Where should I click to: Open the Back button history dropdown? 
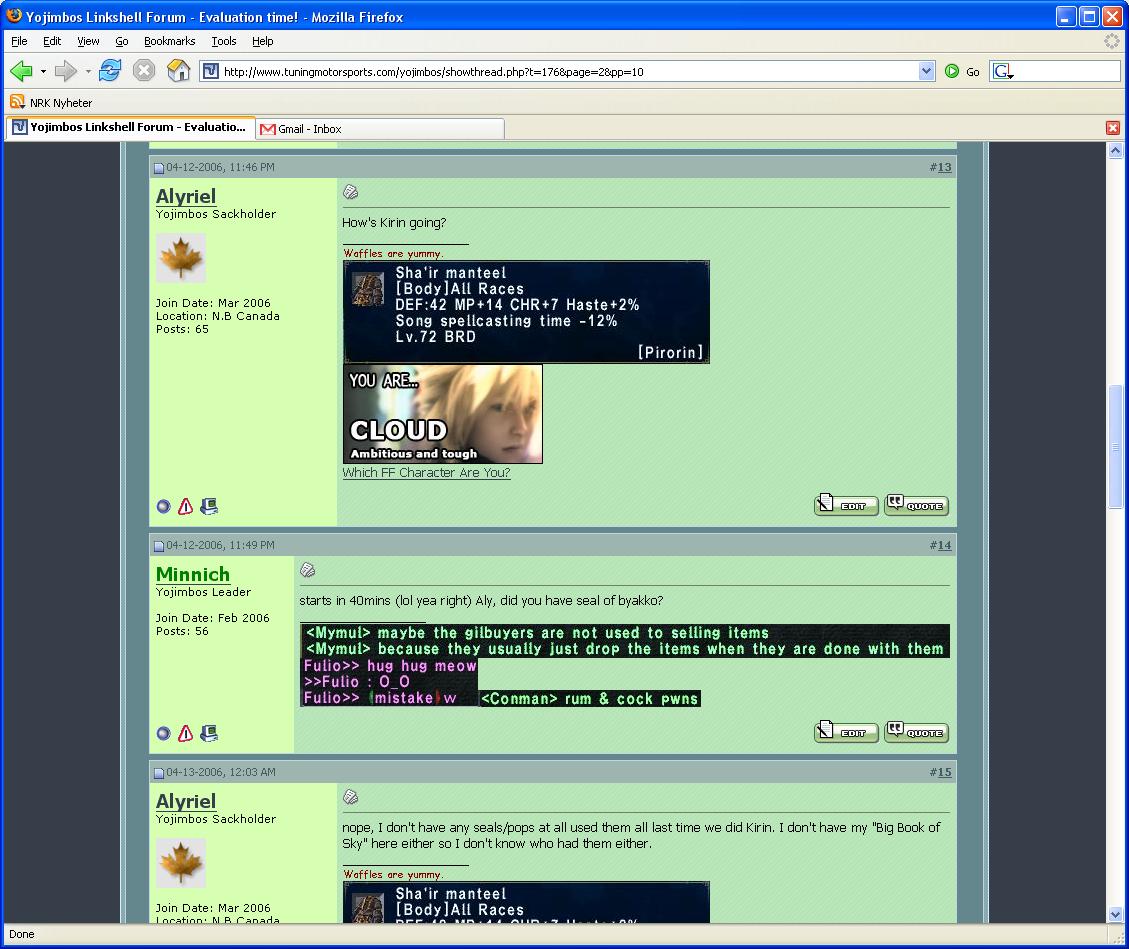pyautogui.click(x=43, y=72)
